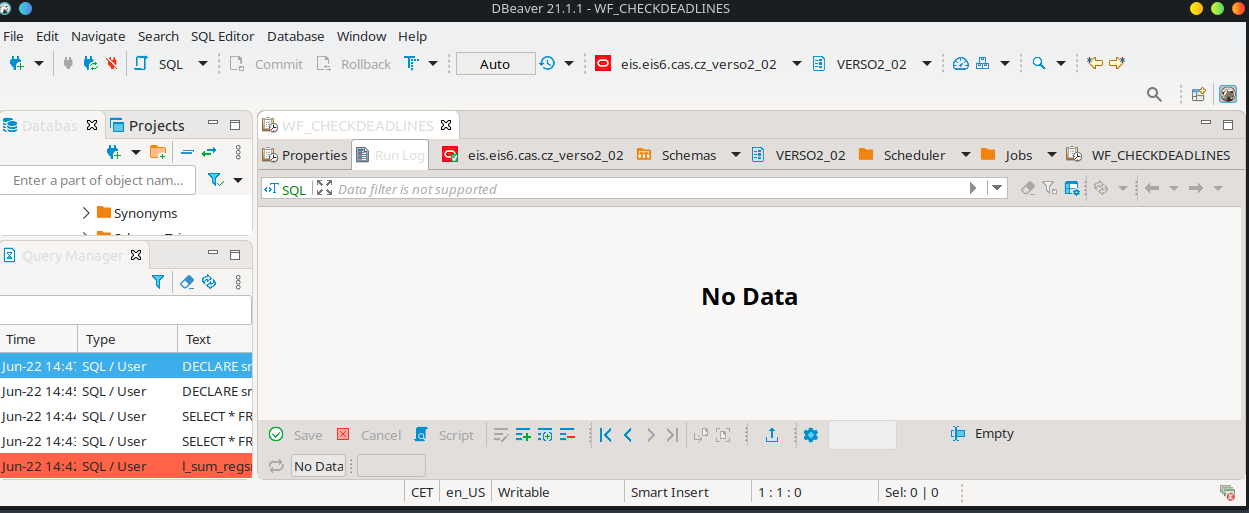Click WF_CHECKDEADLINES breadcrumb item
Screen dimensions: 1249x513
(1148, 155)
